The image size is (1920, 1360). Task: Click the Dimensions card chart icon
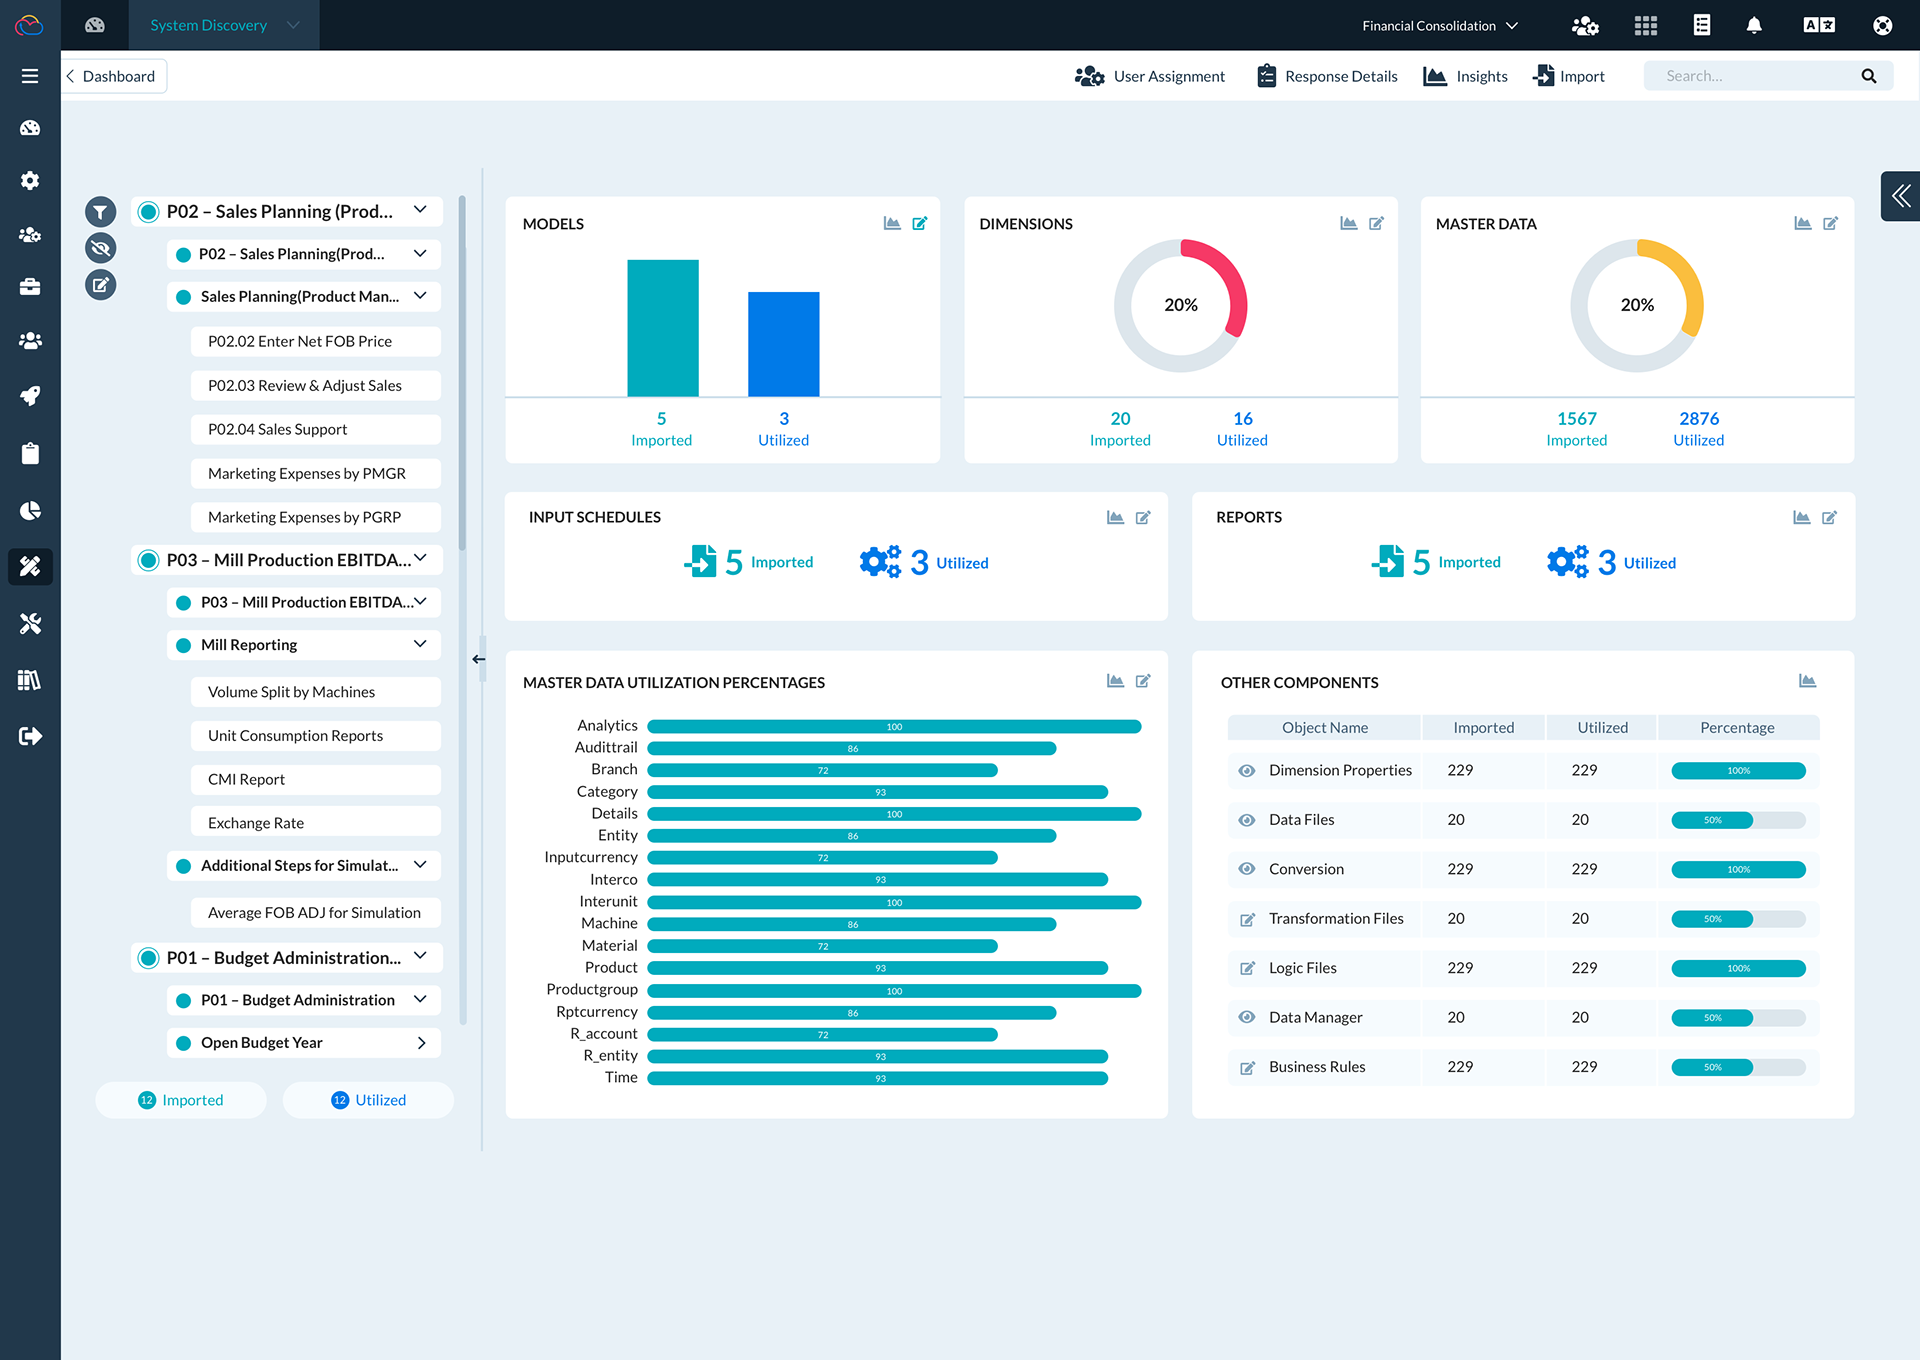click(1348, 224)
